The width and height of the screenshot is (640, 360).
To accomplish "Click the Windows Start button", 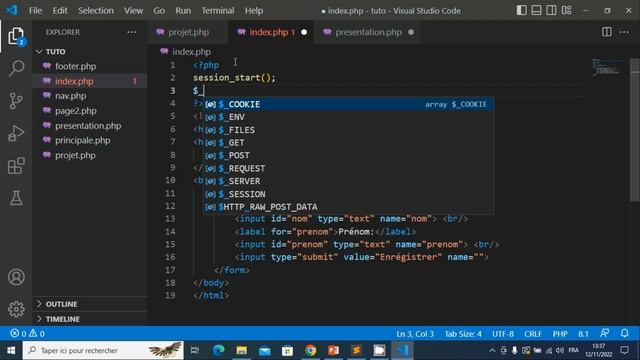I will [11, 350].
